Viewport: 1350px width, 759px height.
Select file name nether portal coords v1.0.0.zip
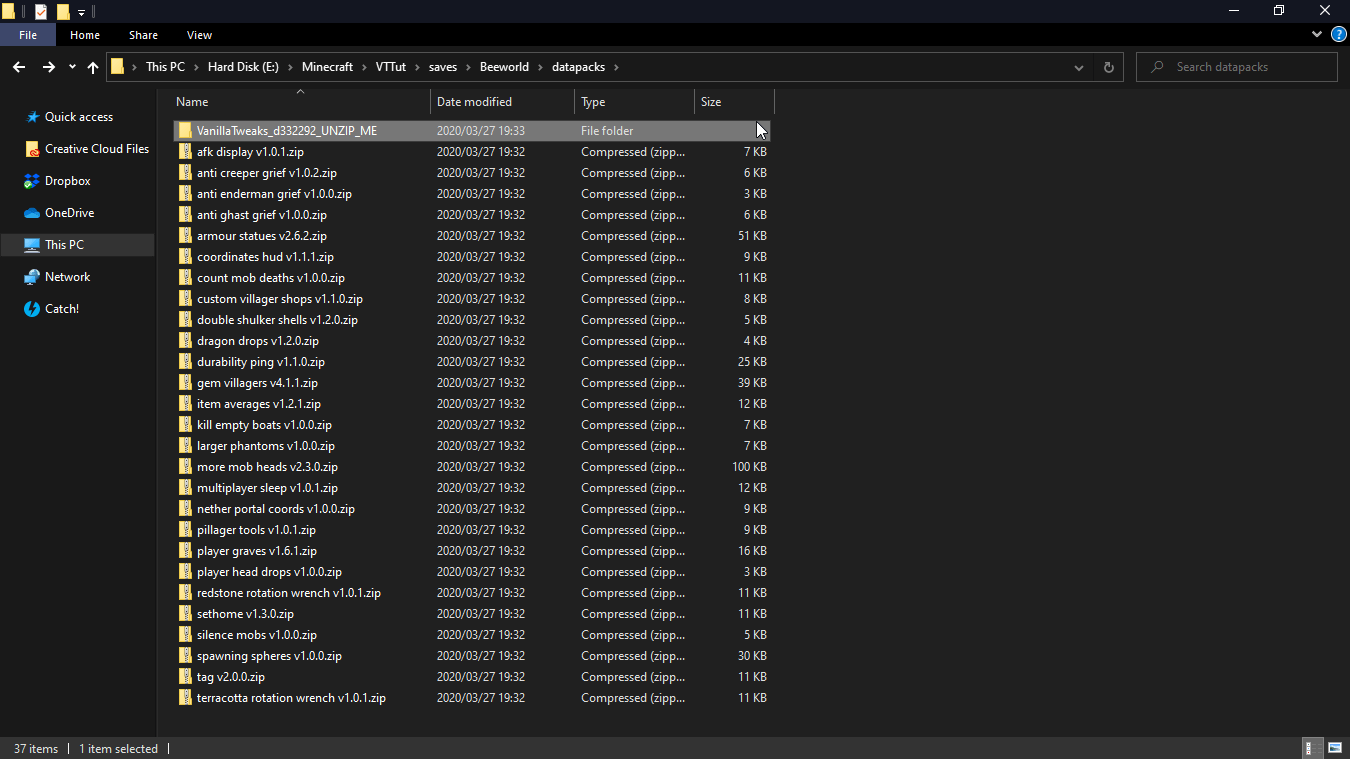276,509
